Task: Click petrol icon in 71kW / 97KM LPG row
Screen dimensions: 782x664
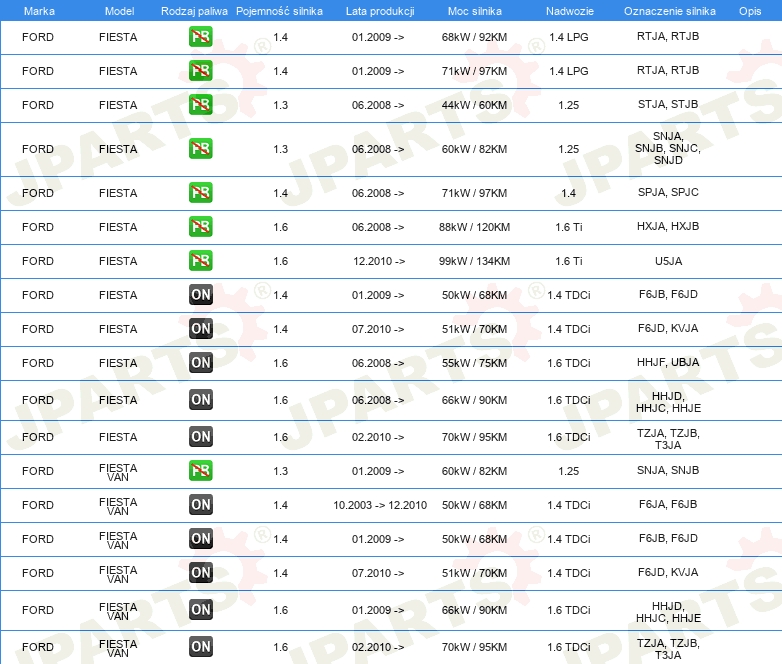Action: [200, 71]
